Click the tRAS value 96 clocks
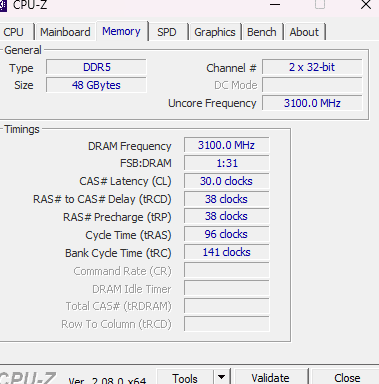 click(227, 234)
